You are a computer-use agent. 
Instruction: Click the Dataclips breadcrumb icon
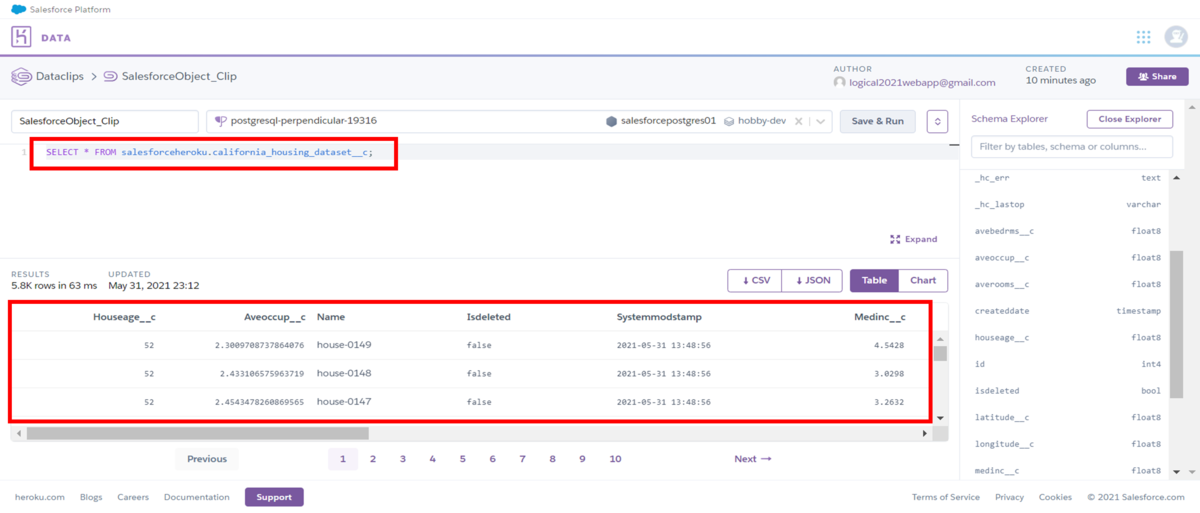[x=20, y=76]
